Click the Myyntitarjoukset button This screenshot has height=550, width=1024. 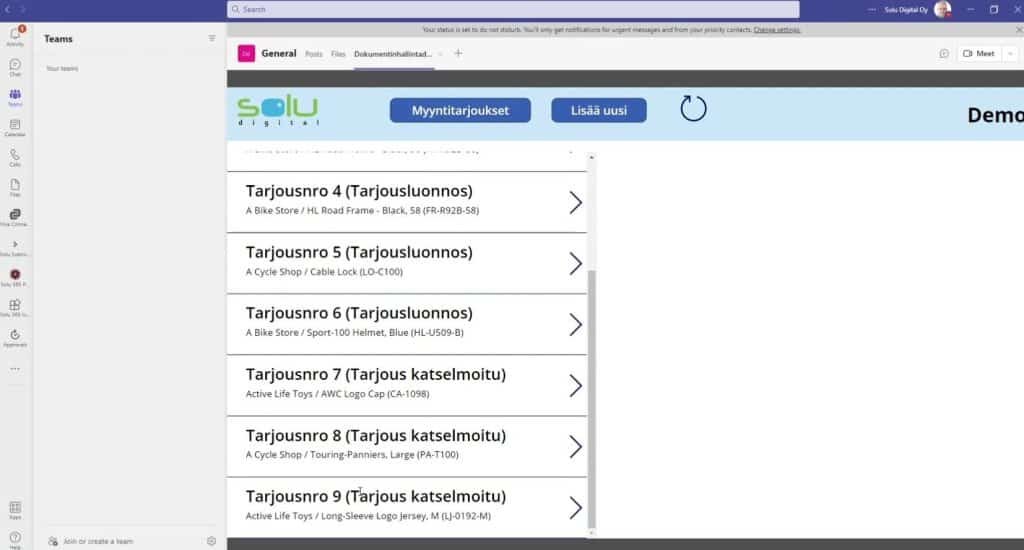point(460,110)
